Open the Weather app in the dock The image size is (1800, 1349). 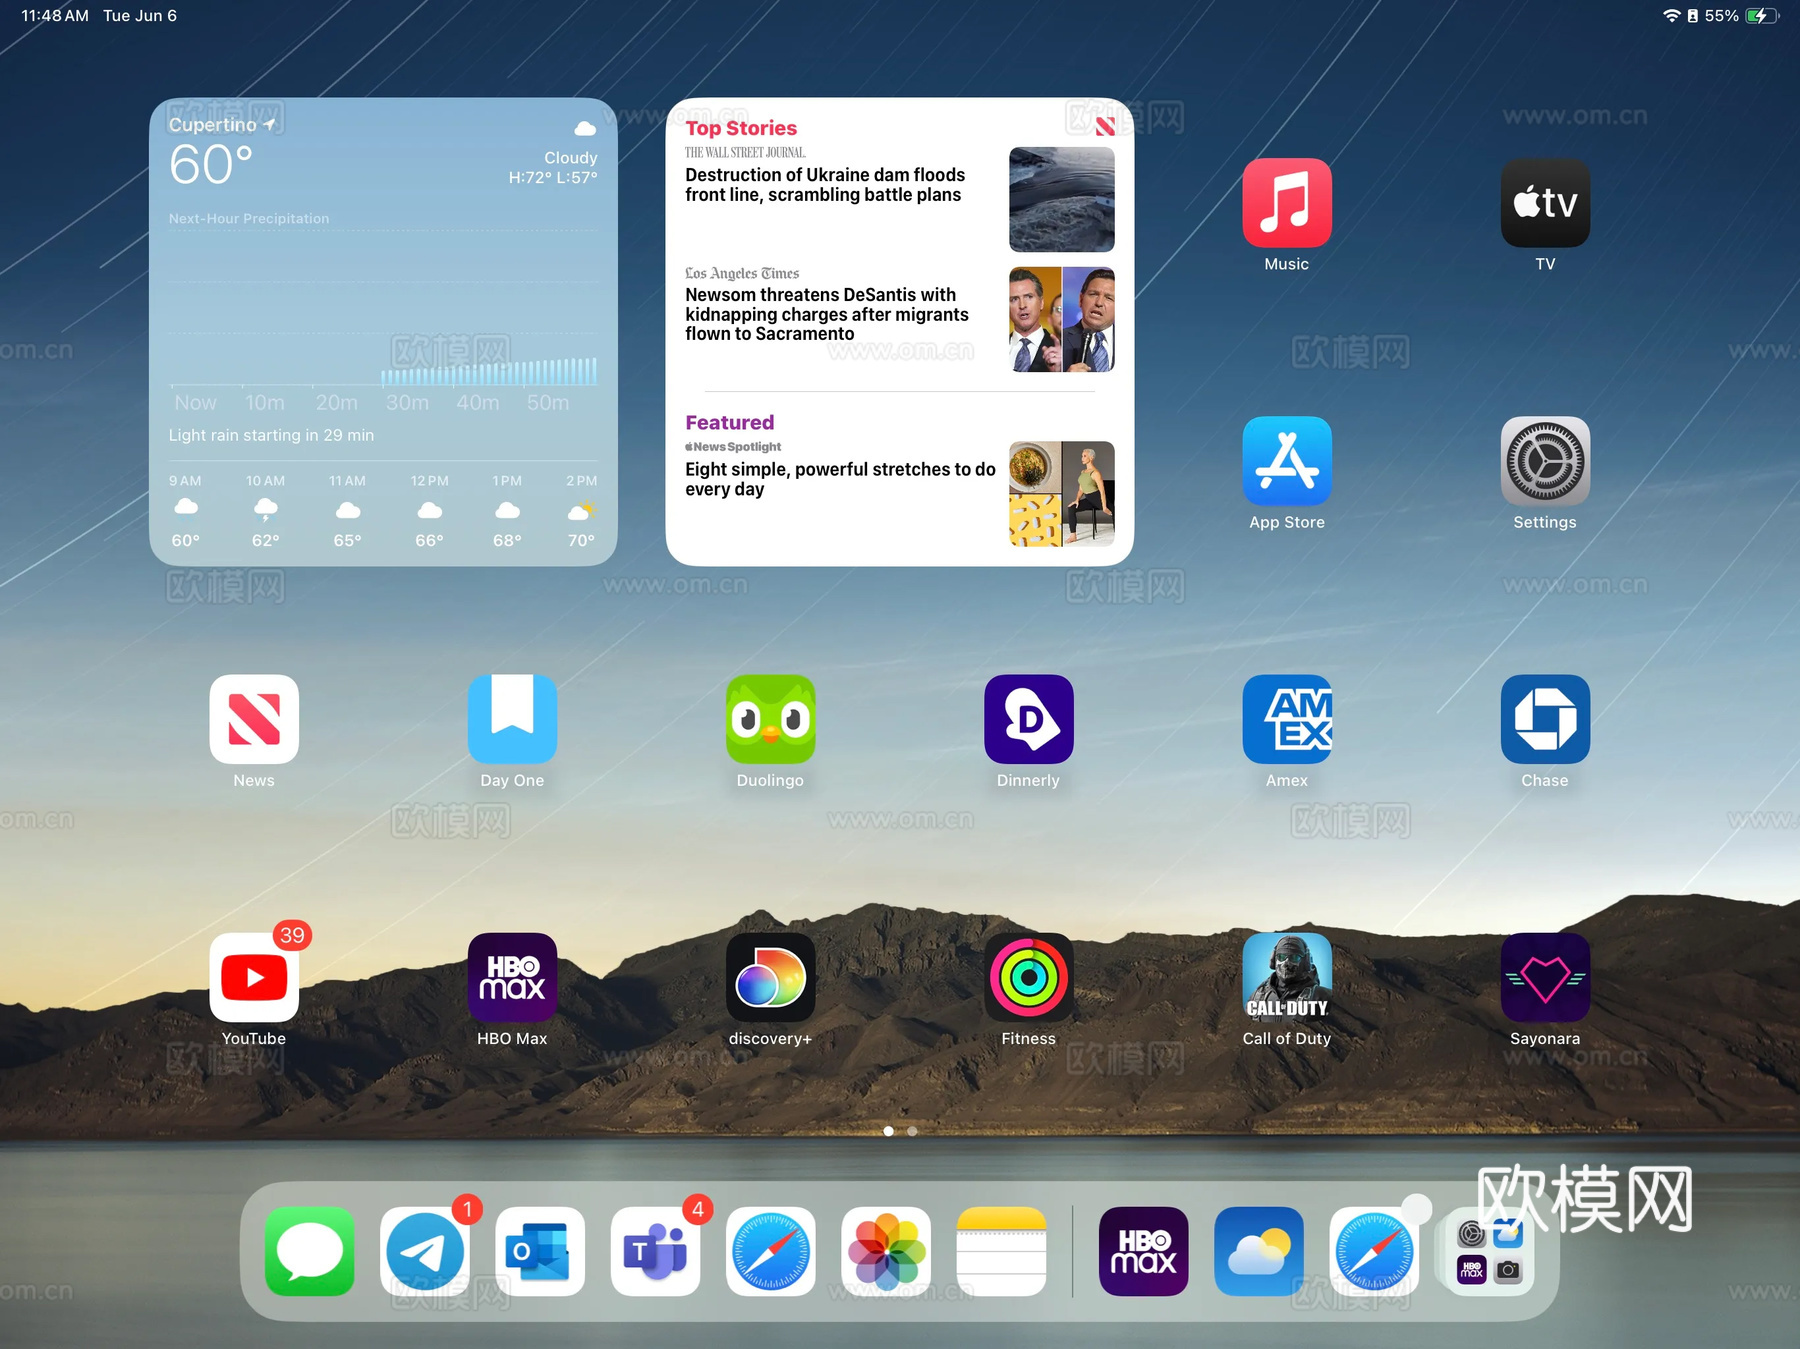pos(1259,1251)
